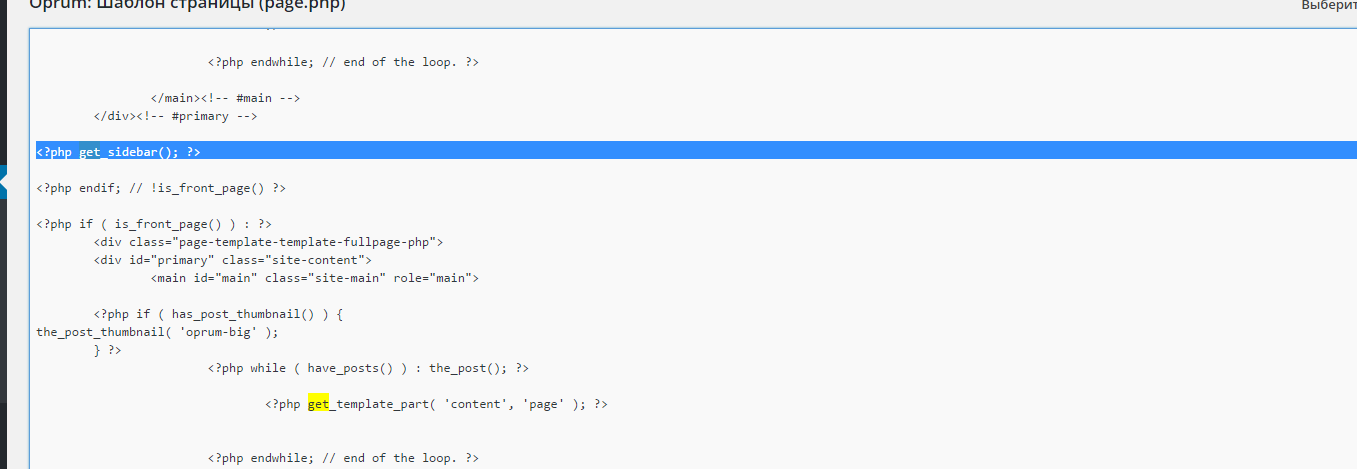Click the page-template-template-fullpage-php div line
Image resolution: width=1357 pixels, height=469 pixels.
tap(268, 242)
